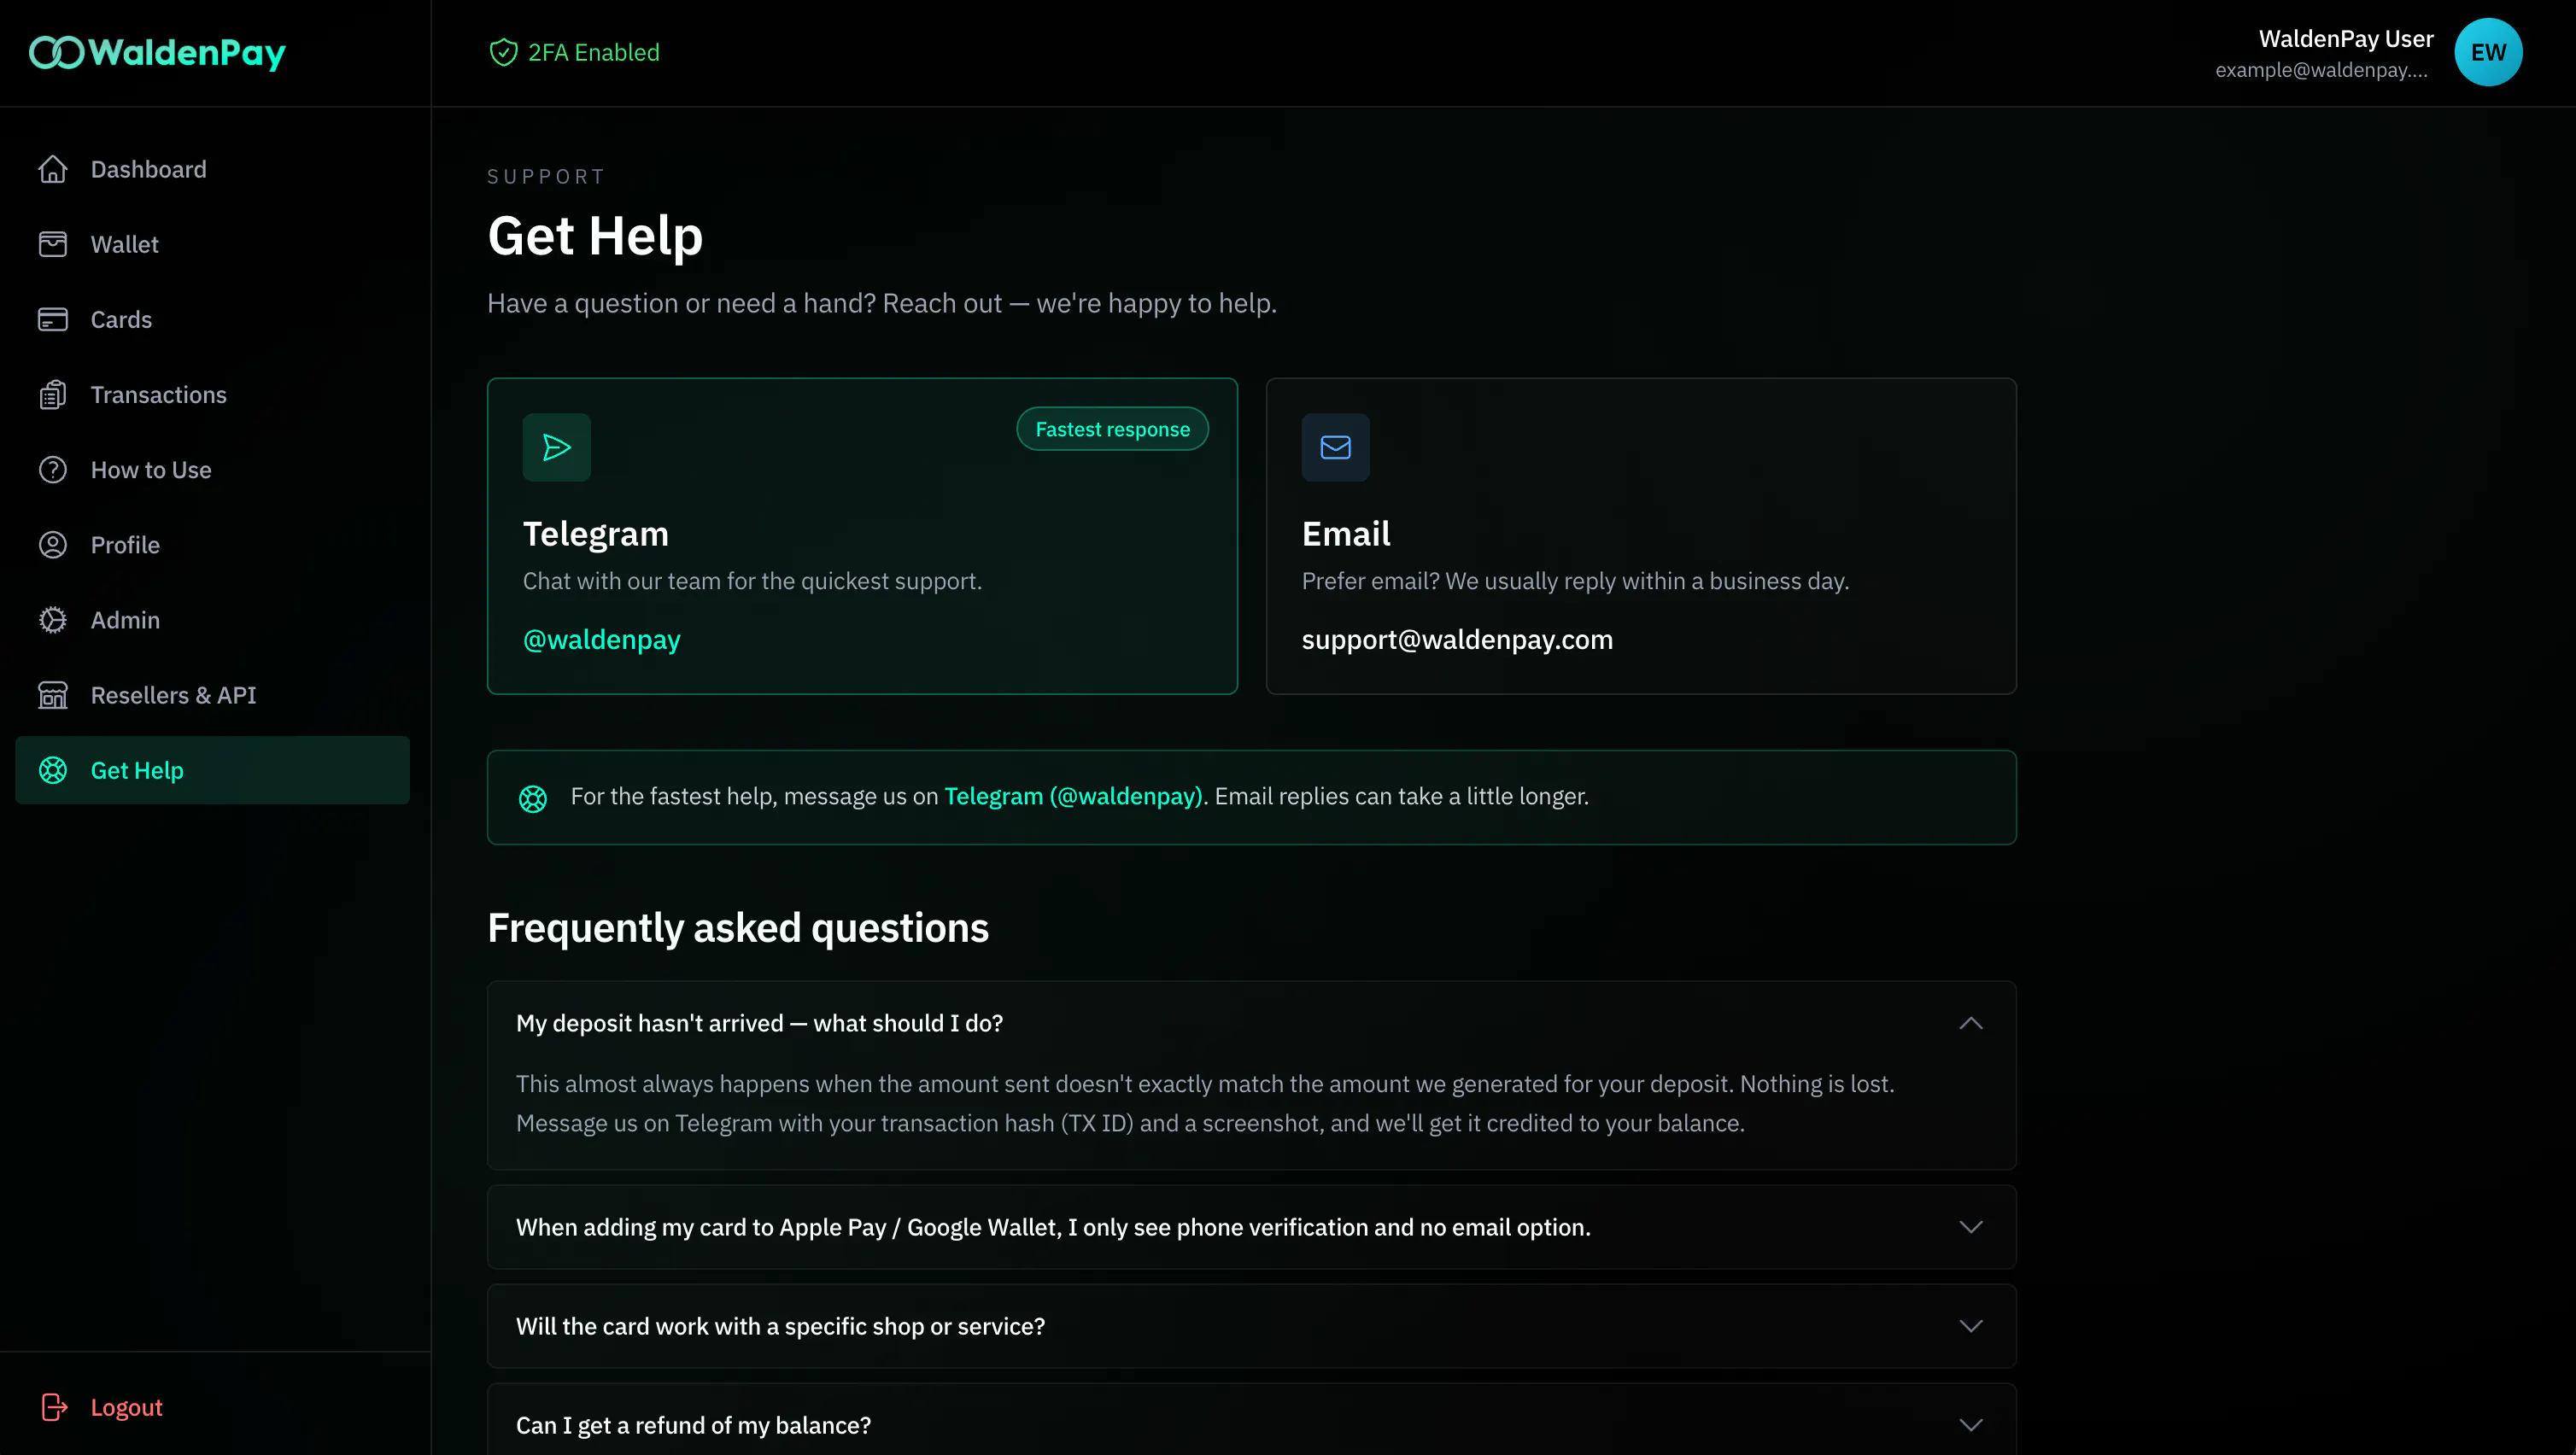Click the Fastest response badge
Image resolution: width=2576 pixels, height=1455 pixels.
click(1112, 429)
